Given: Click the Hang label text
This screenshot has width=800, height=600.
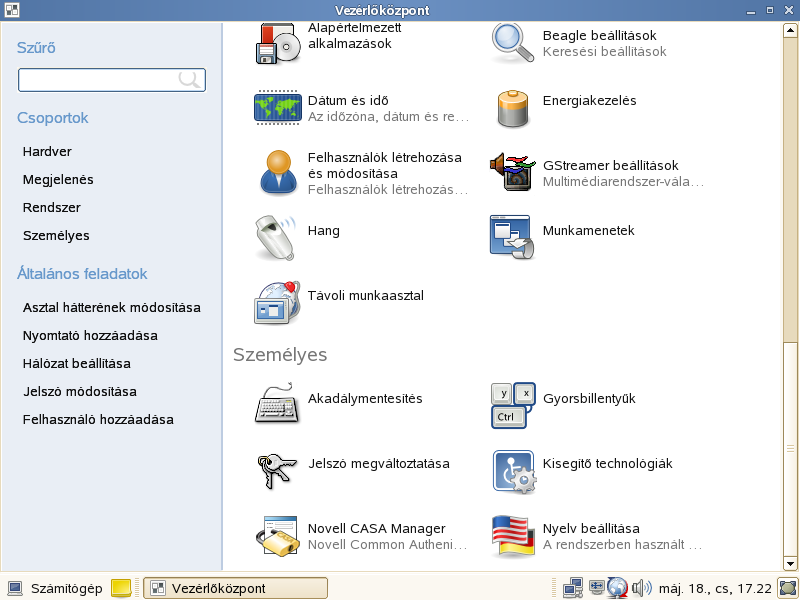Looking at the screenshot, I should coord(323,231).
